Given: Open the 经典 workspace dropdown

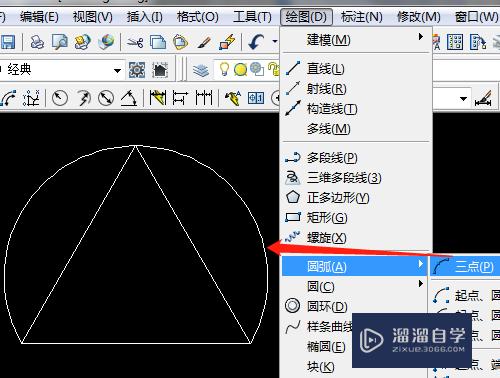Looking at the screenshot, I should point(117,70).
